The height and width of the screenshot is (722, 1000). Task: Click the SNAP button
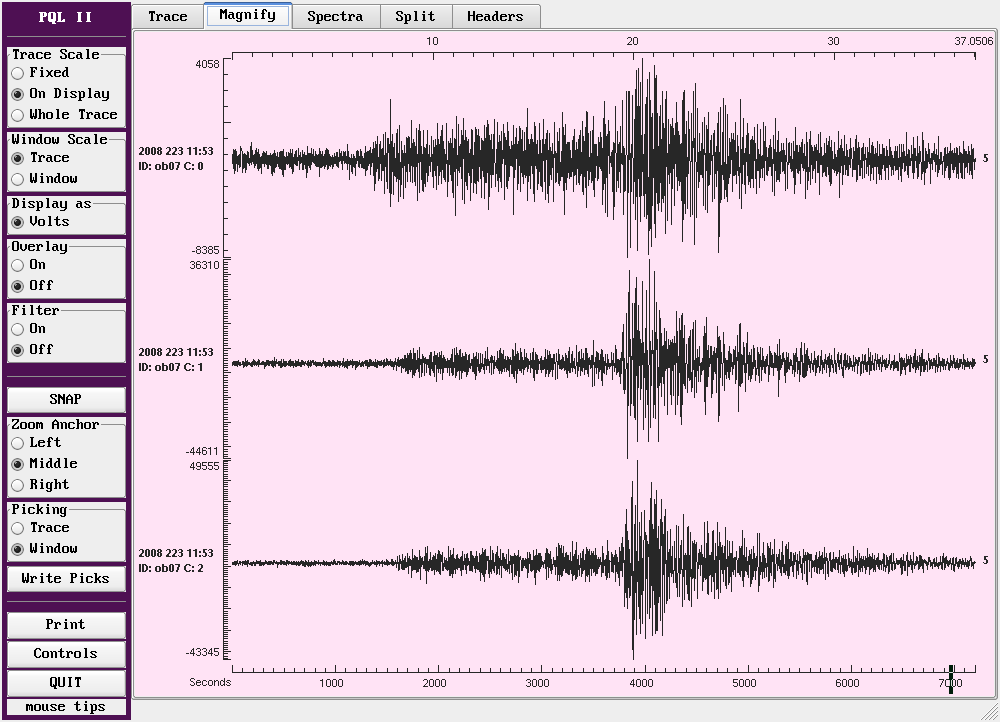[x=66, y=399]
